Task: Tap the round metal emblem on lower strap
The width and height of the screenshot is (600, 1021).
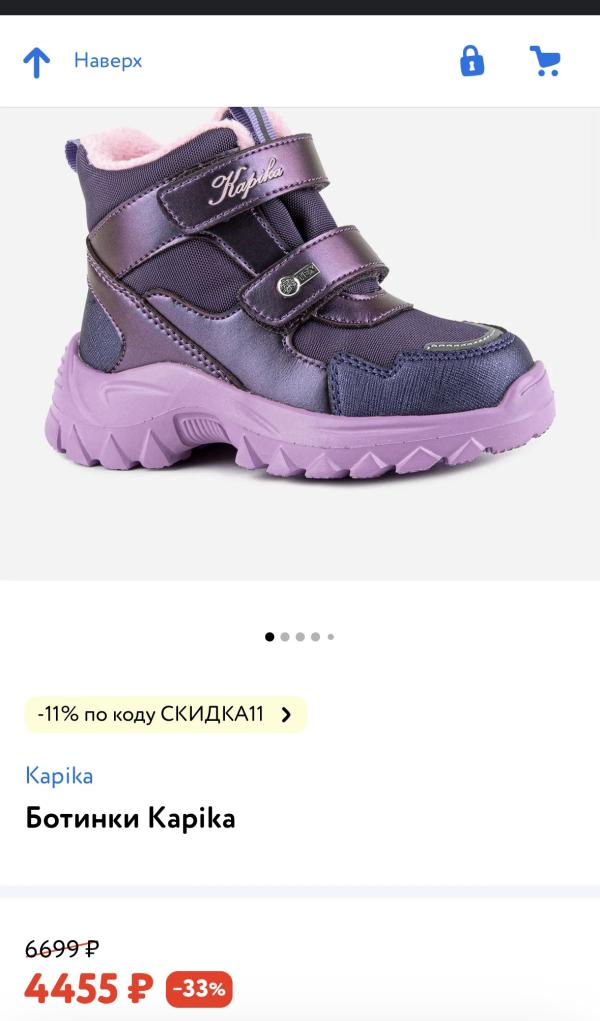Action: click(x=289, y=285)
